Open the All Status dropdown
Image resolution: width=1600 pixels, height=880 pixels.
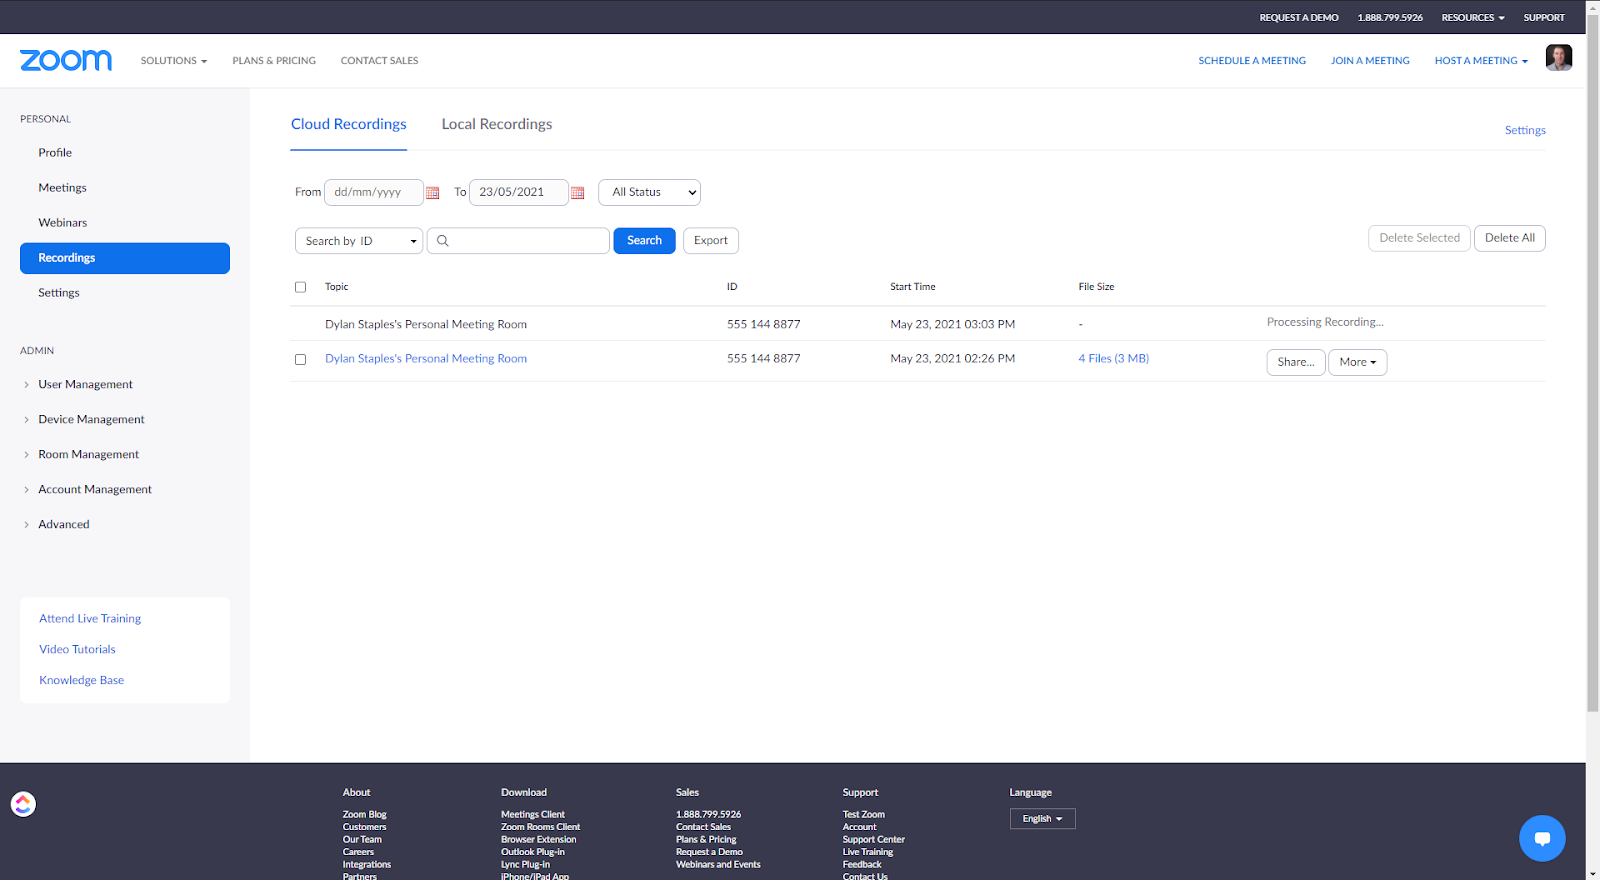(x=649, y=192)
